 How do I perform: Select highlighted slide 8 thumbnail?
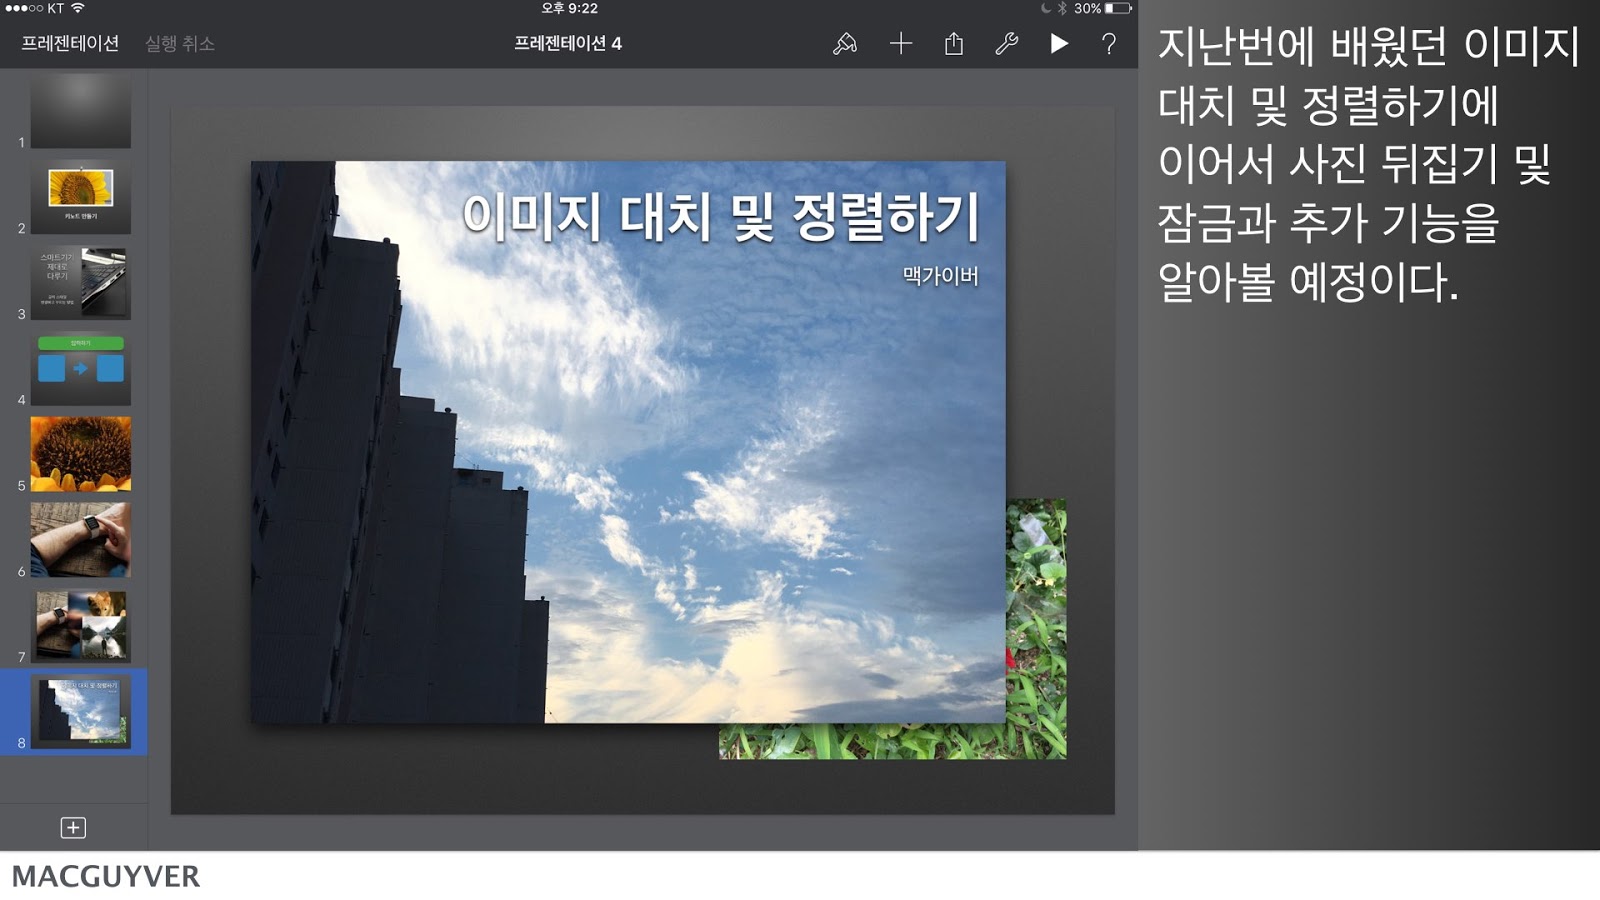pos(81,712)
